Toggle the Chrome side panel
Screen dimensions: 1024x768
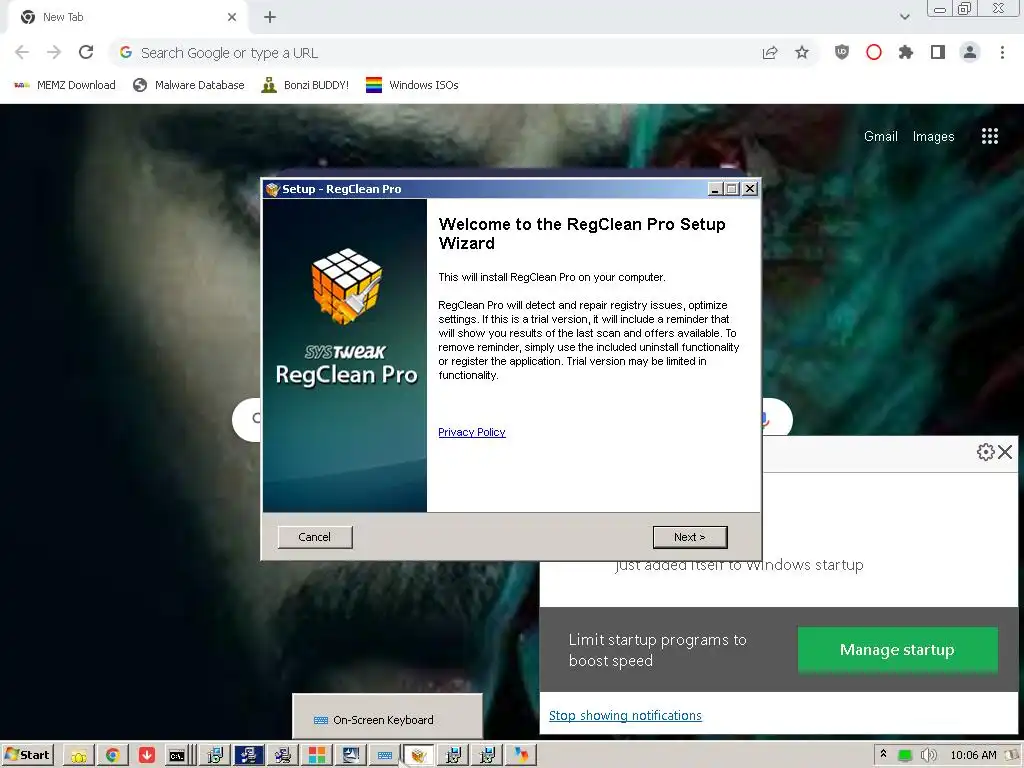(938, 52)
